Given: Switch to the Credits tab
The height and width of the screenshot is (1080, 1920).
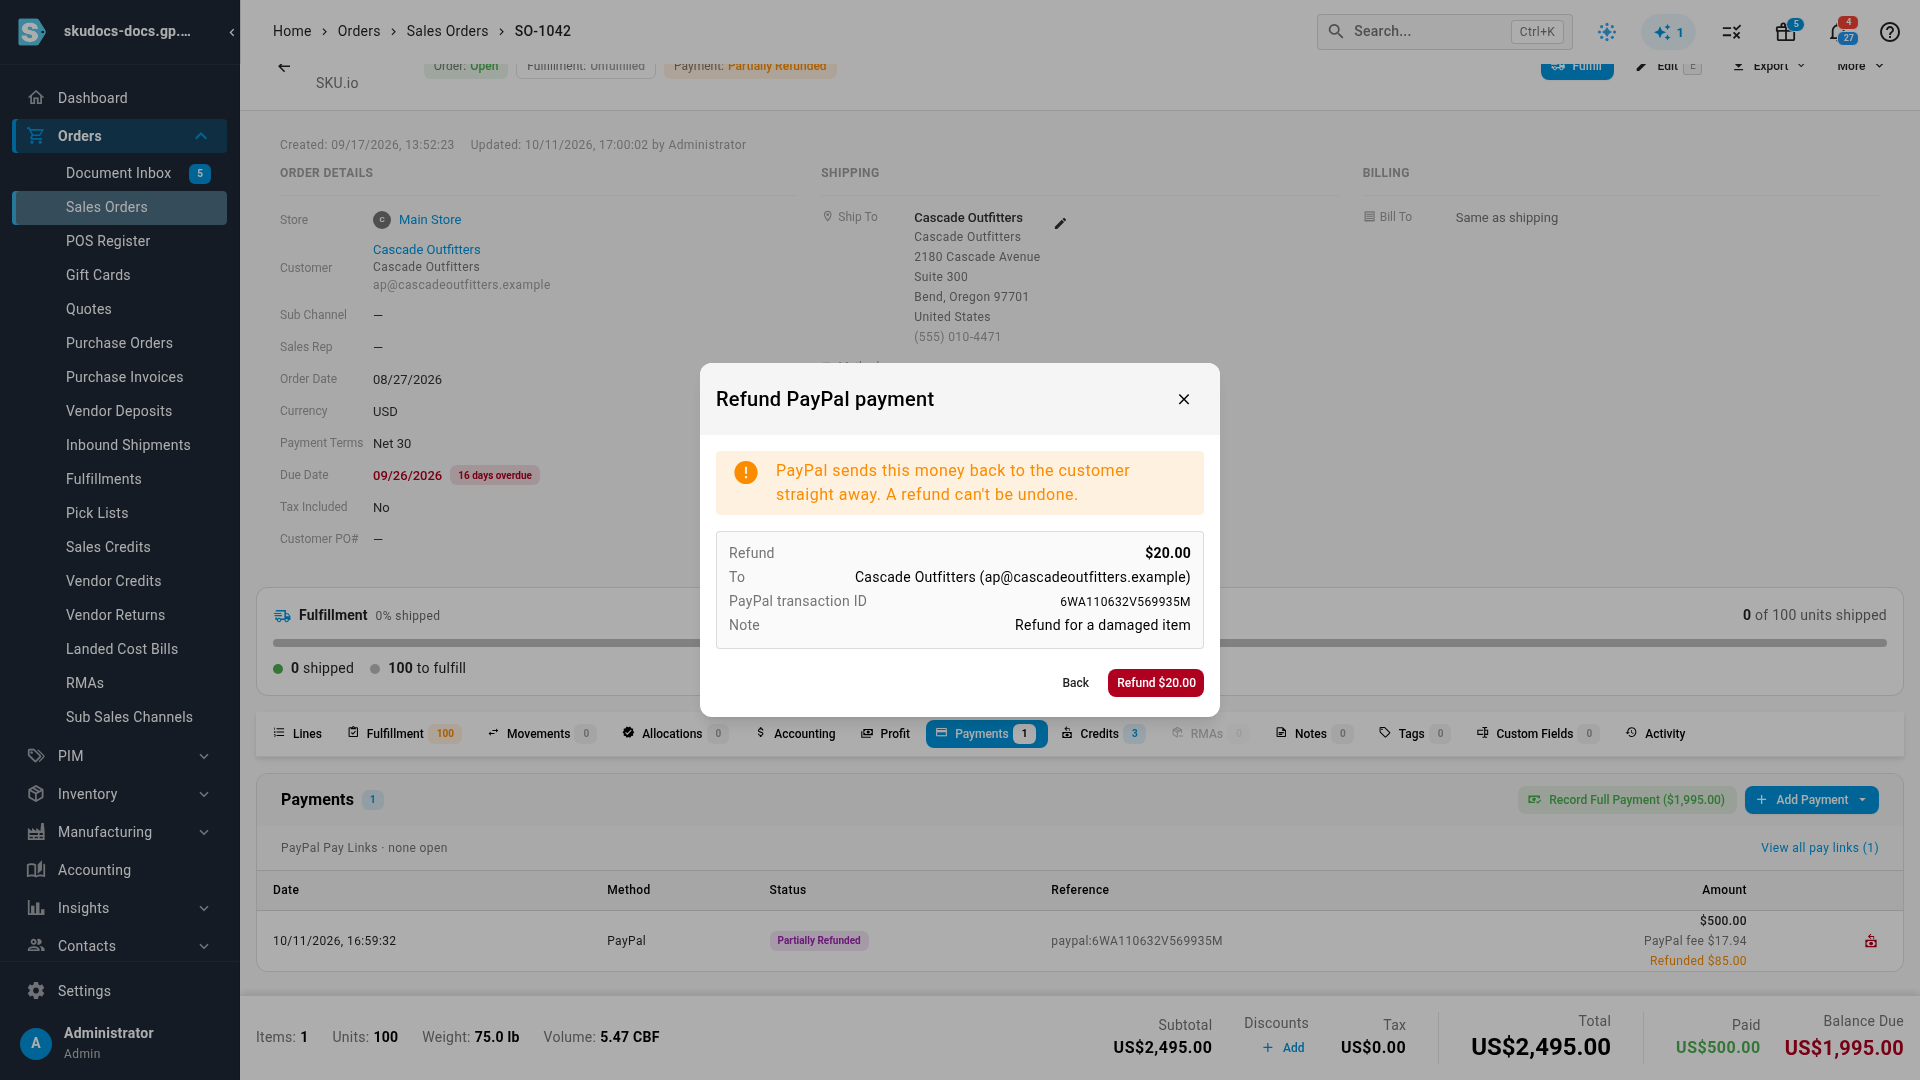Looking at the screenshot, I should pyautogui.click(x=1102, y=734).
